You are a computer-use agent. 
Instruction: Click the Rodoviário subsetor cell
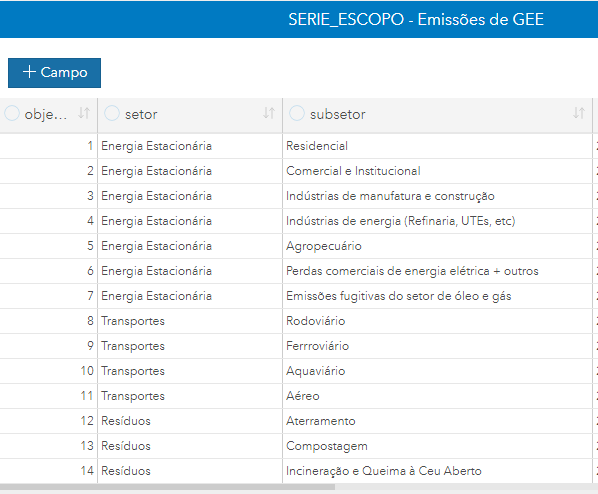pyautogui.click(x=437, y=321)
